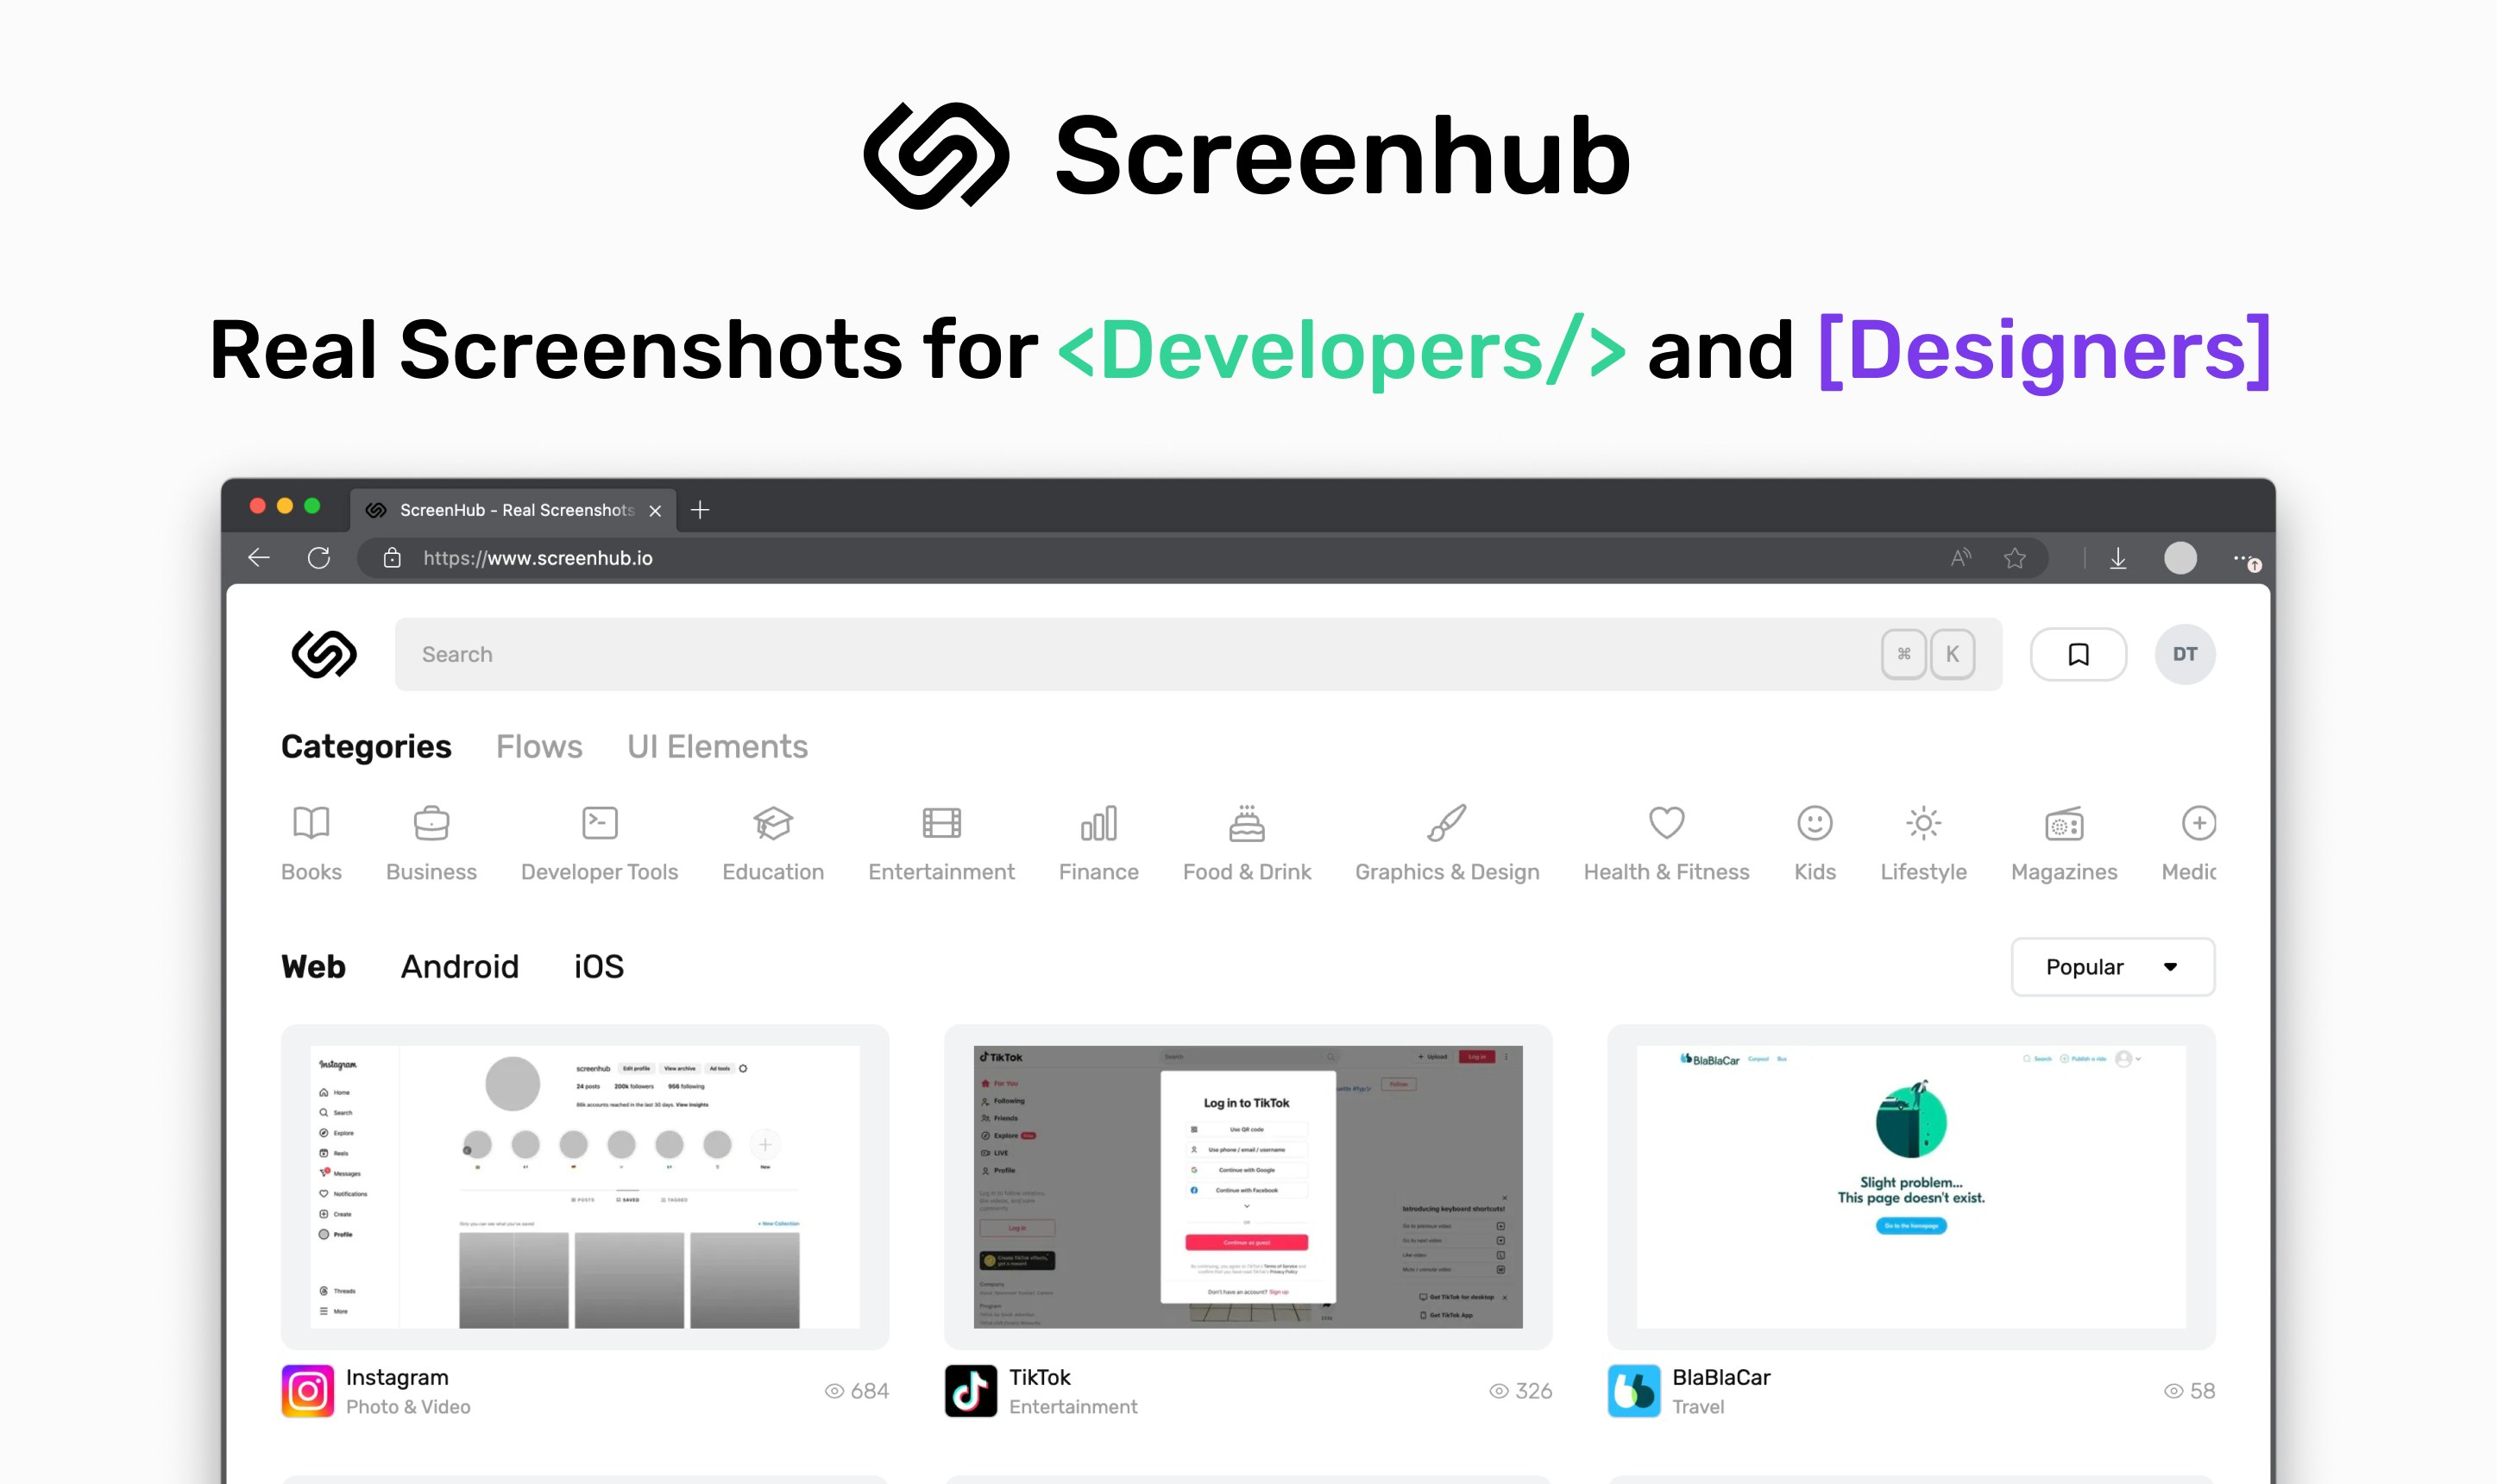Open the Popular sort dropdown
This screenshot has height=1484, width=2497.
point(2112,967)
